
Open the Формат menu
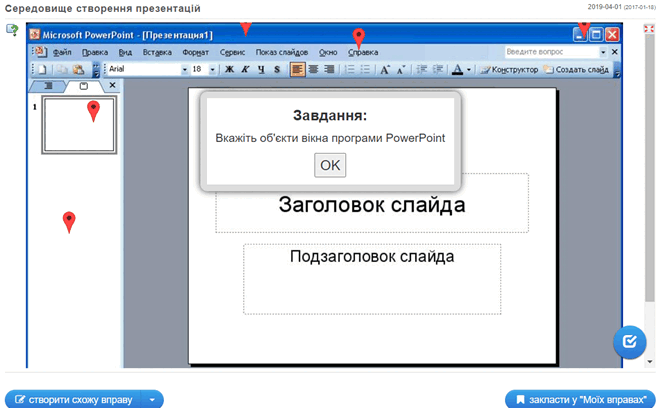click(195, 52)
